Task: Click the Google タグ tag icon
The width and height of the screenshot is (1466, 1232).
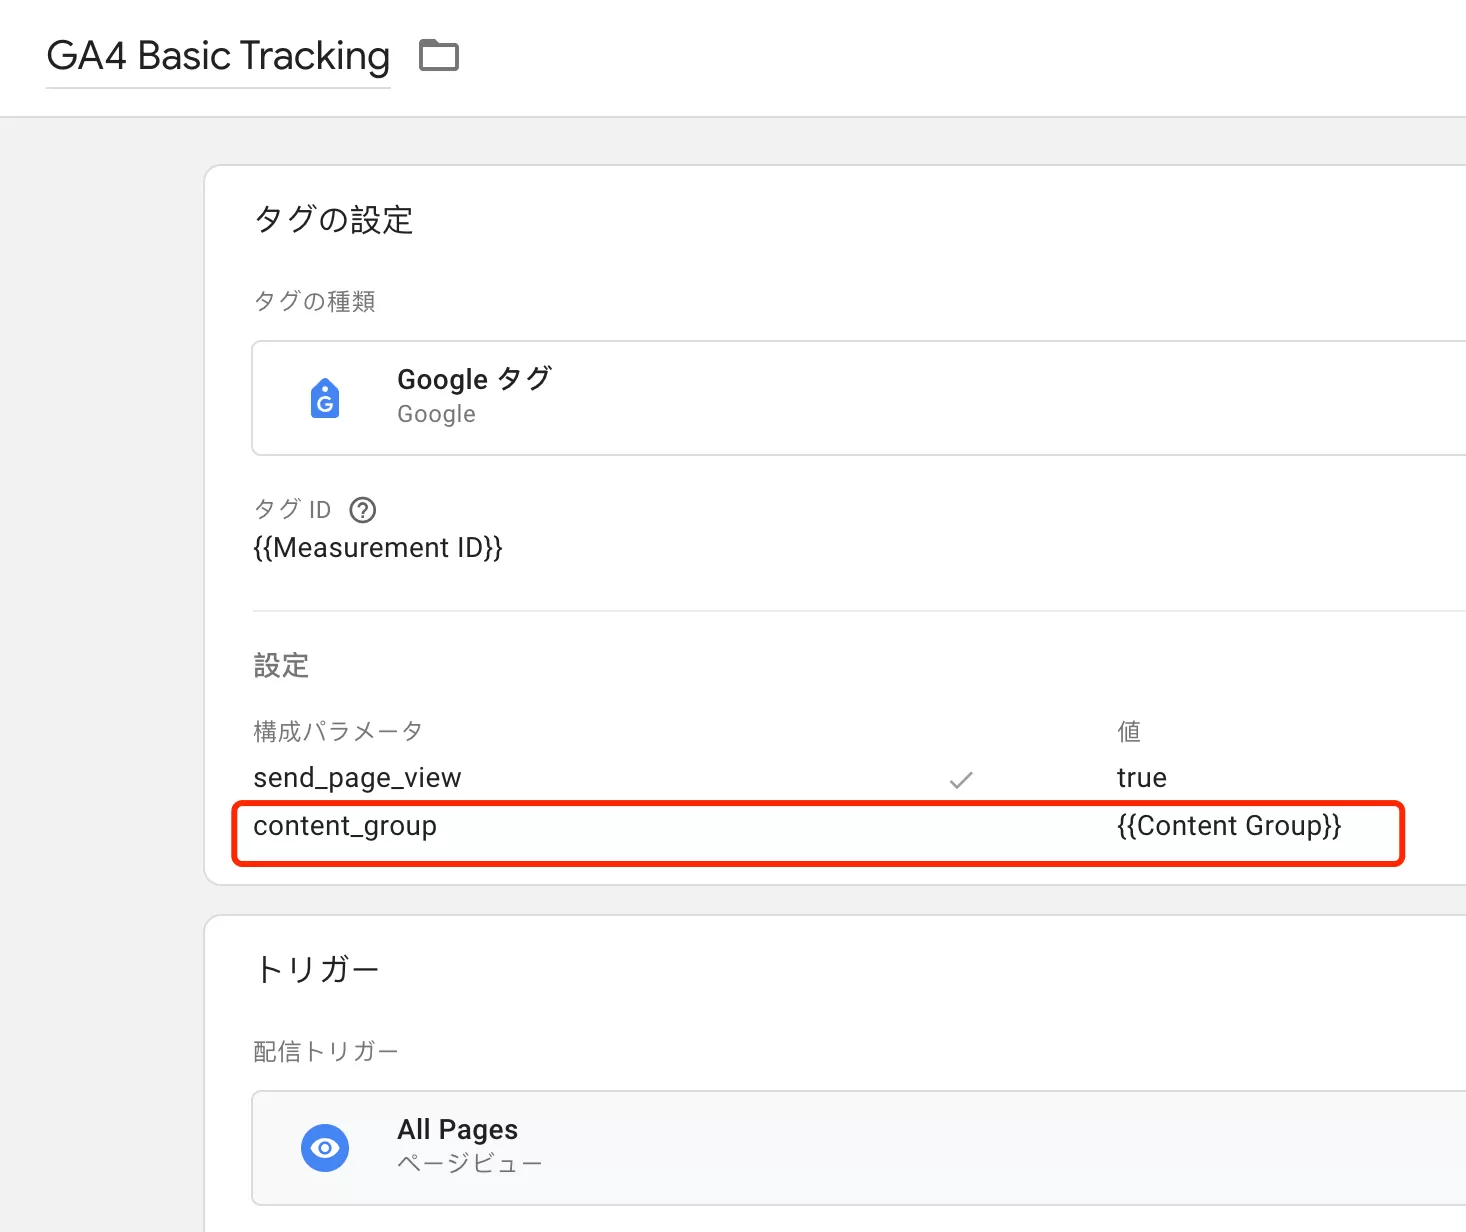Action: [325, 398]
